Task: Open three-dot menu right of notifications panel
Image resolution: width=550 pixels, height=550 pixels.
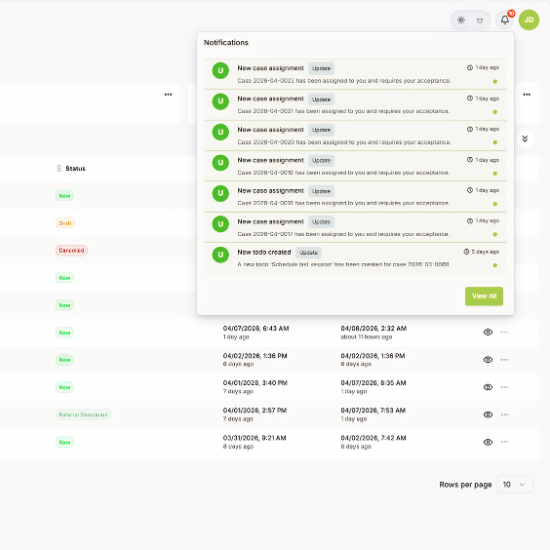Action: 526,94
